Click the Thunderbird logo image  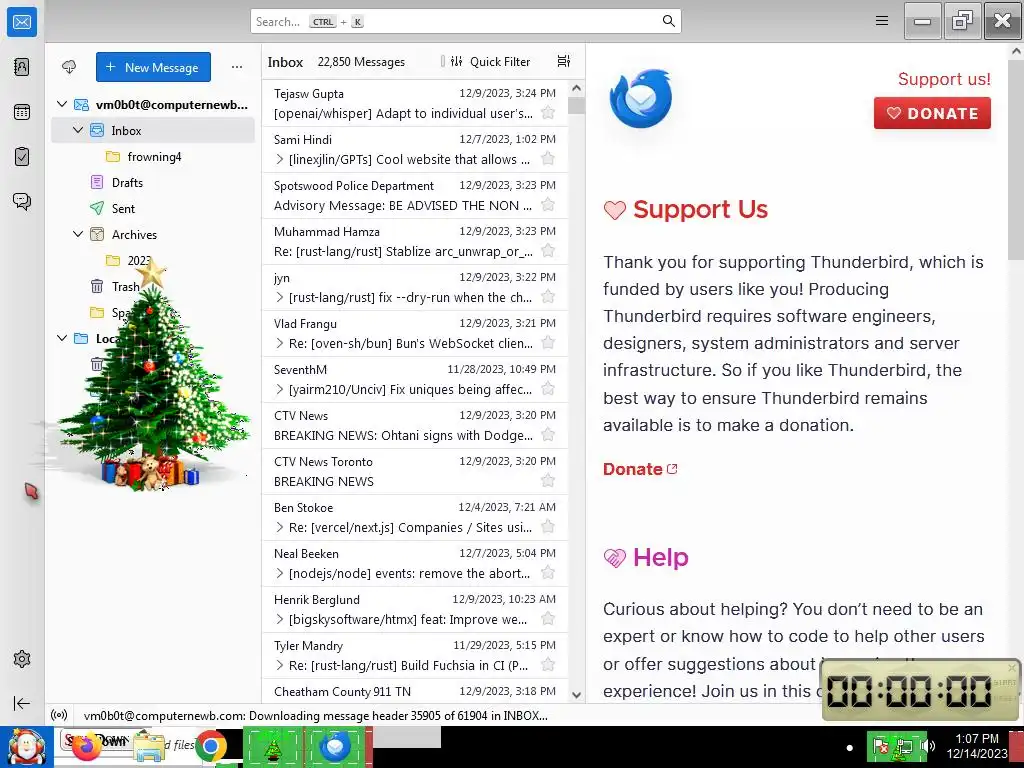click(641, 99)
